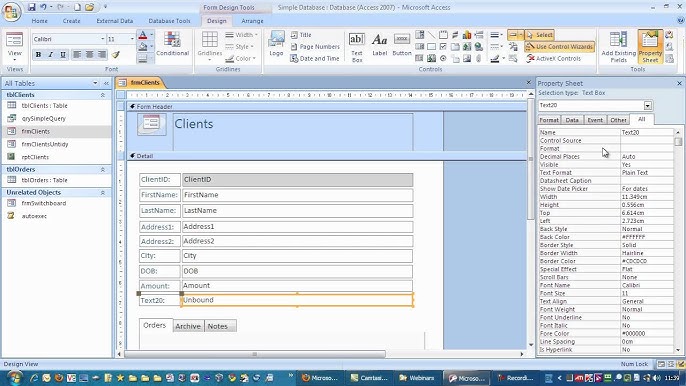This screenshot has height=386, width=686.
Task: Toggle Bold formatting
Action: pyautogui.click(x=38, y=55)
